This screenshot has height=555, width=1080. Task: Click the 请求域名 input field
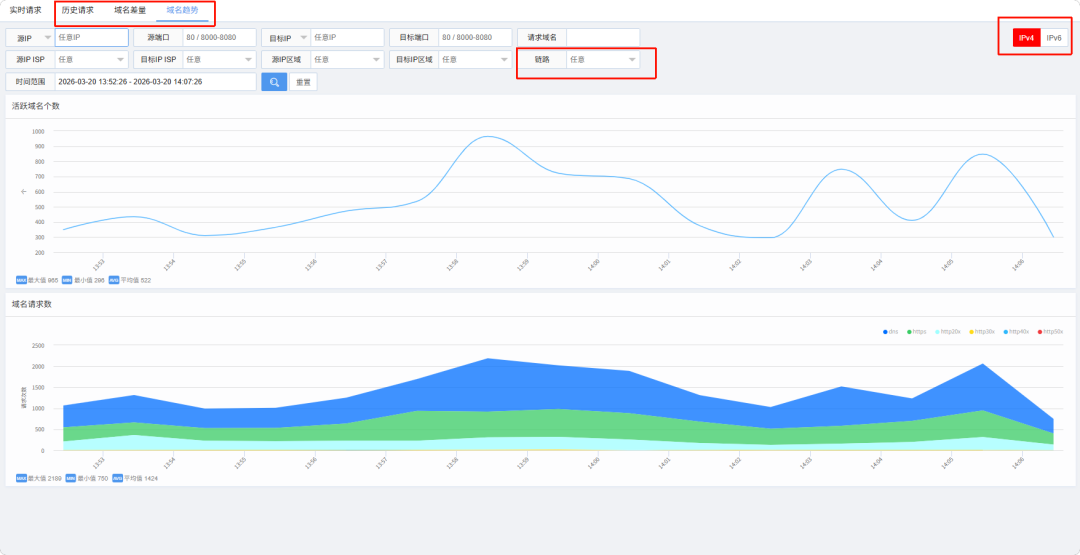pyautogui.click(x=603, y=38)
